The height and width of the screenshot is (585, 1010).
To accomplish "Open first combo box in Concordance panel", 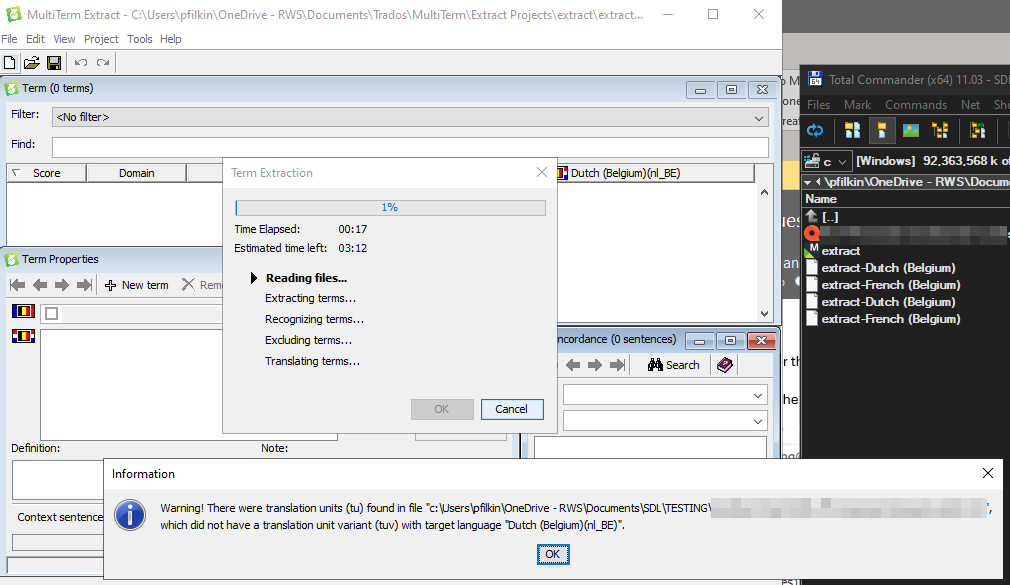I will 665,396.
